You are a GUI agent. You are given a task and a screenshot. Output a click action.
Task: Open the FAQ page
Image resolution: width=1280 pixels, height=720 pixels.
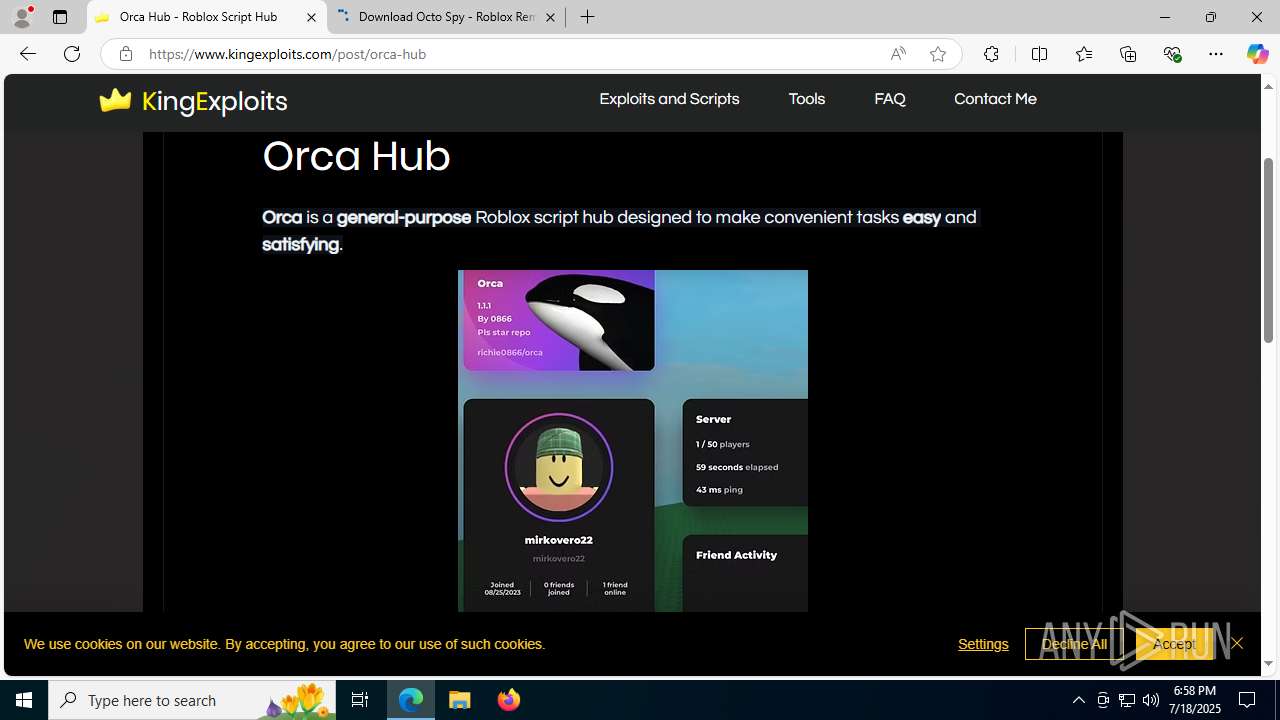point(889,99)
